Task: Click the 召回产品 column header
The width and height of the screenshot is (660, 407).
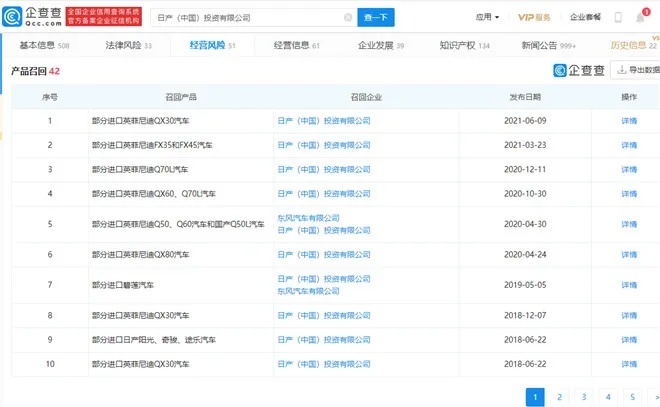Action: click(x=181, y=97)
